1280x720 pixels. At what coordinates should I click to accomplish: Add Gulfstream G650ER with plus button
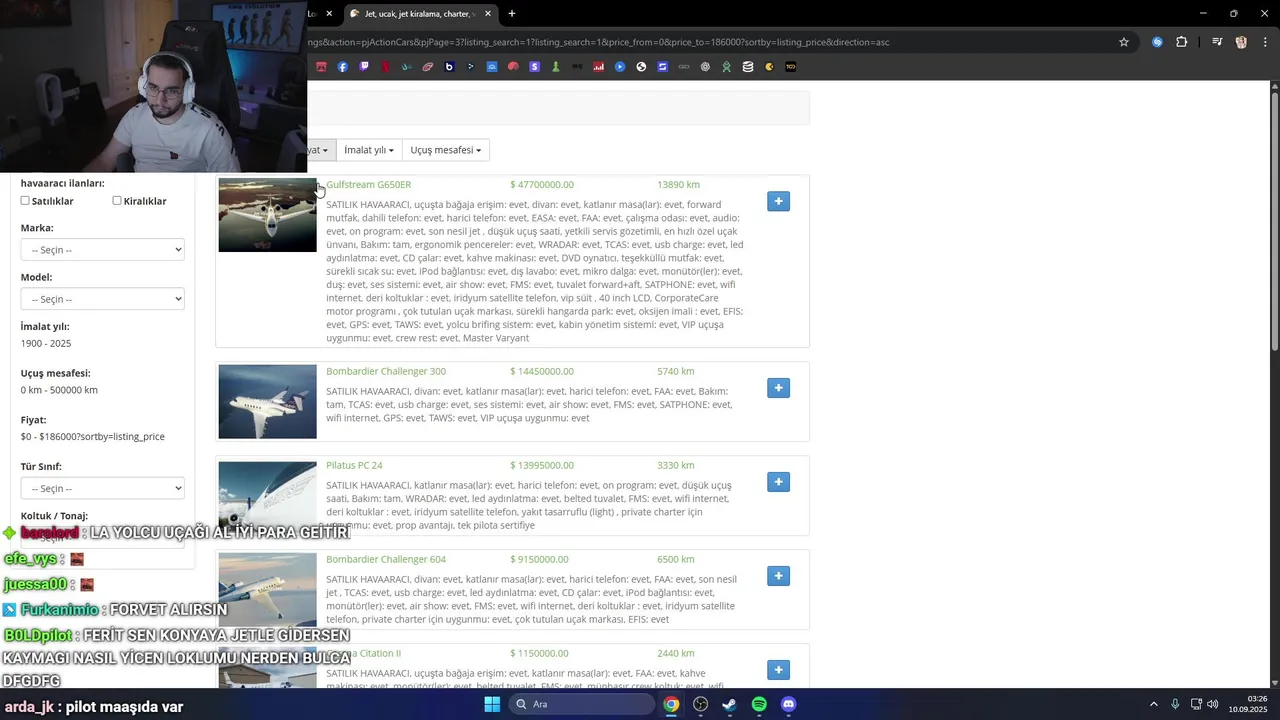(x=778, y=201)
